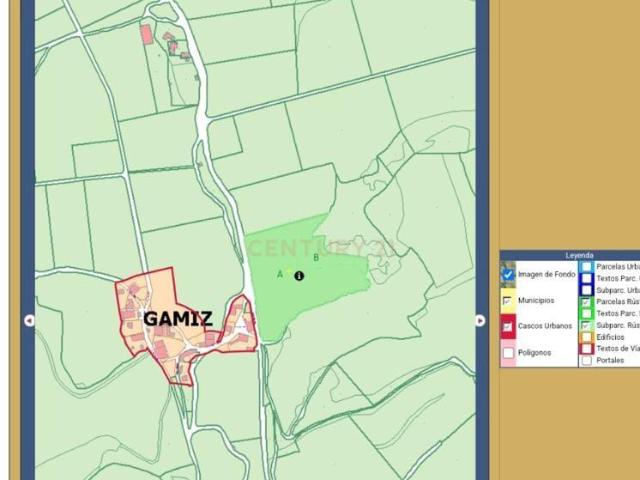
Task: Enable the Textos de Vías layer checkbox
Action: coord(587,349)
